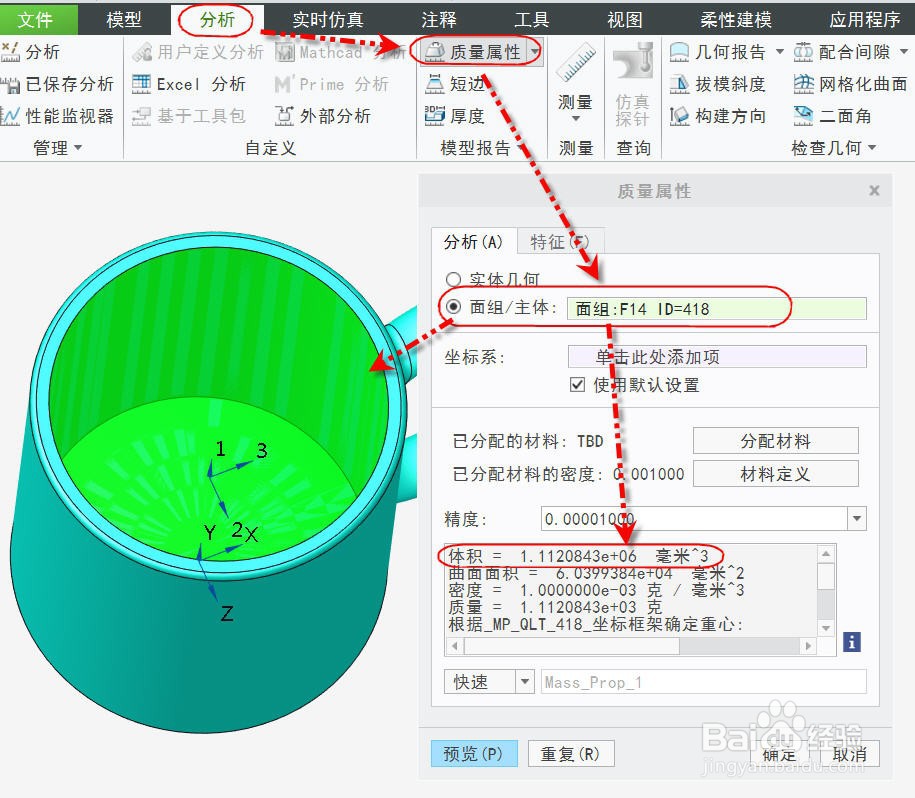The width and height of the screenshot is (915, 798).
Task: Click the 二面角 dihedral angle tool
Action: tap(833, 116)
